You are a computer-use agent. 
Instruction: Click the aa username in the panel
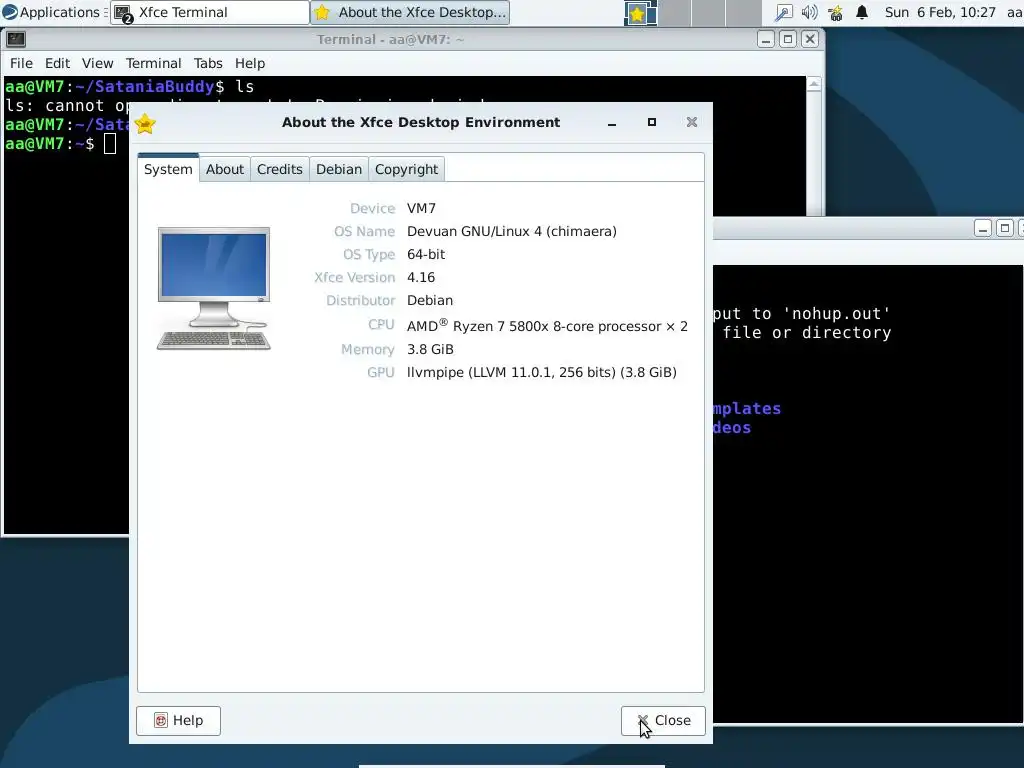pos(1014,12)
